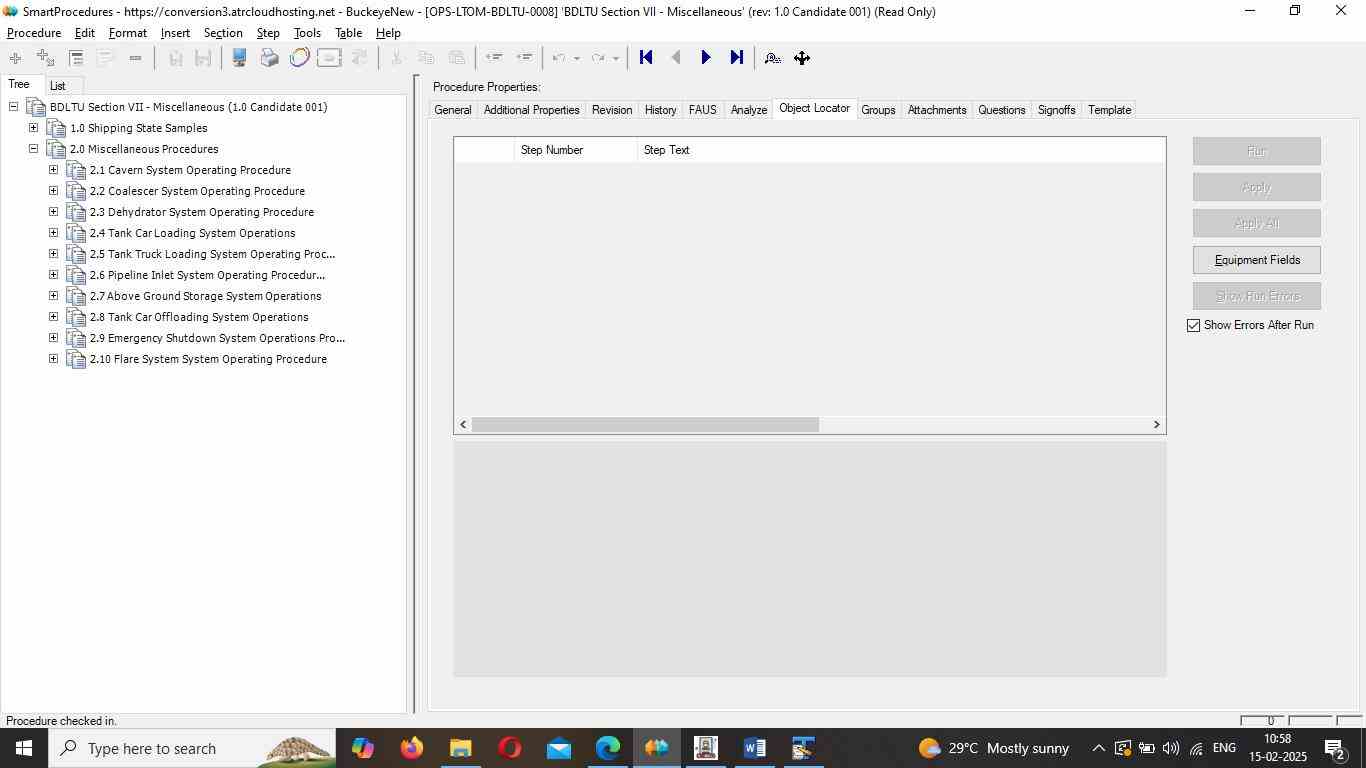1366x768 pixels.
Task: Click the find/search icon beside move arrows
Action: [x=772, y=58]
